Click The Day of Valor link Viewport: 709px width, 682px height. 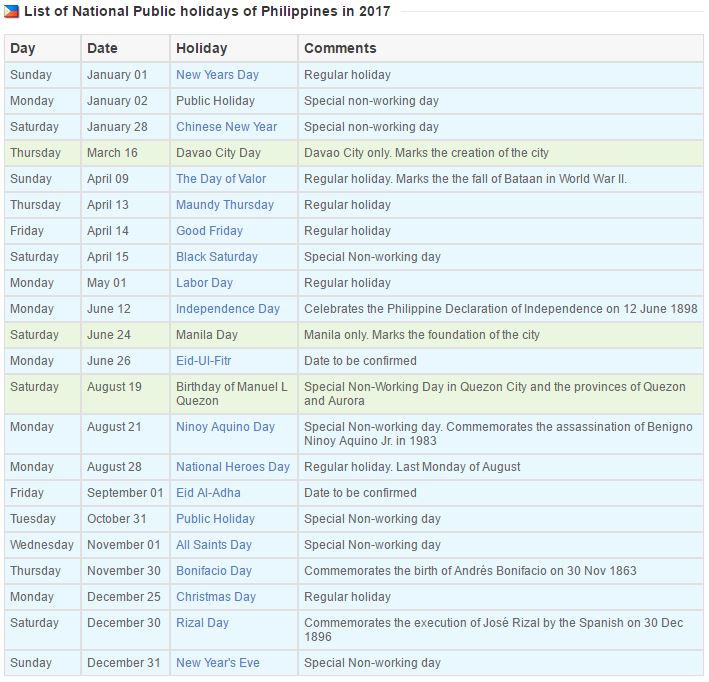point(221,179)
